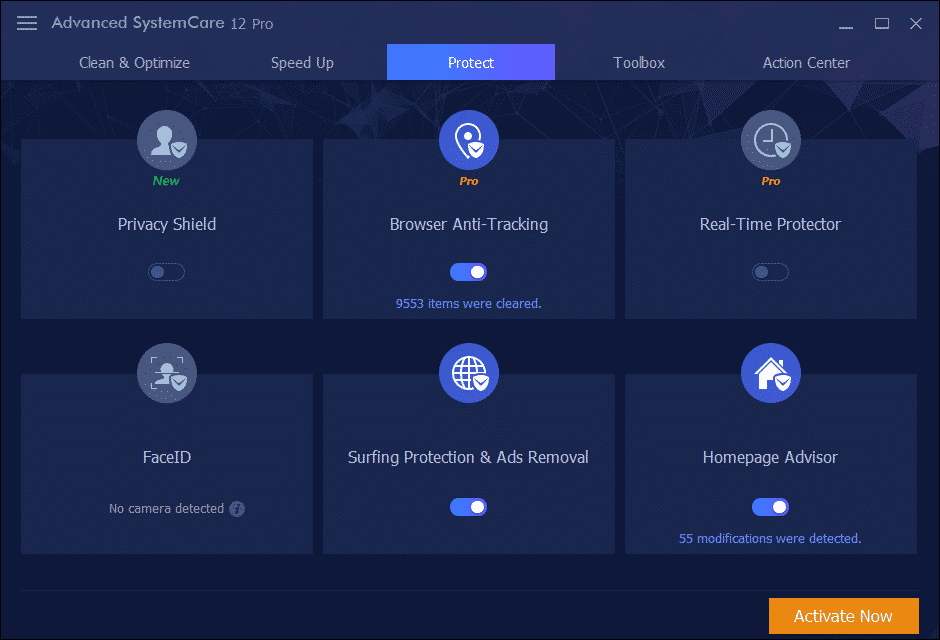This screenshot has width=940, height=640.
Task: Click the FaceID title
Action: 167,457
